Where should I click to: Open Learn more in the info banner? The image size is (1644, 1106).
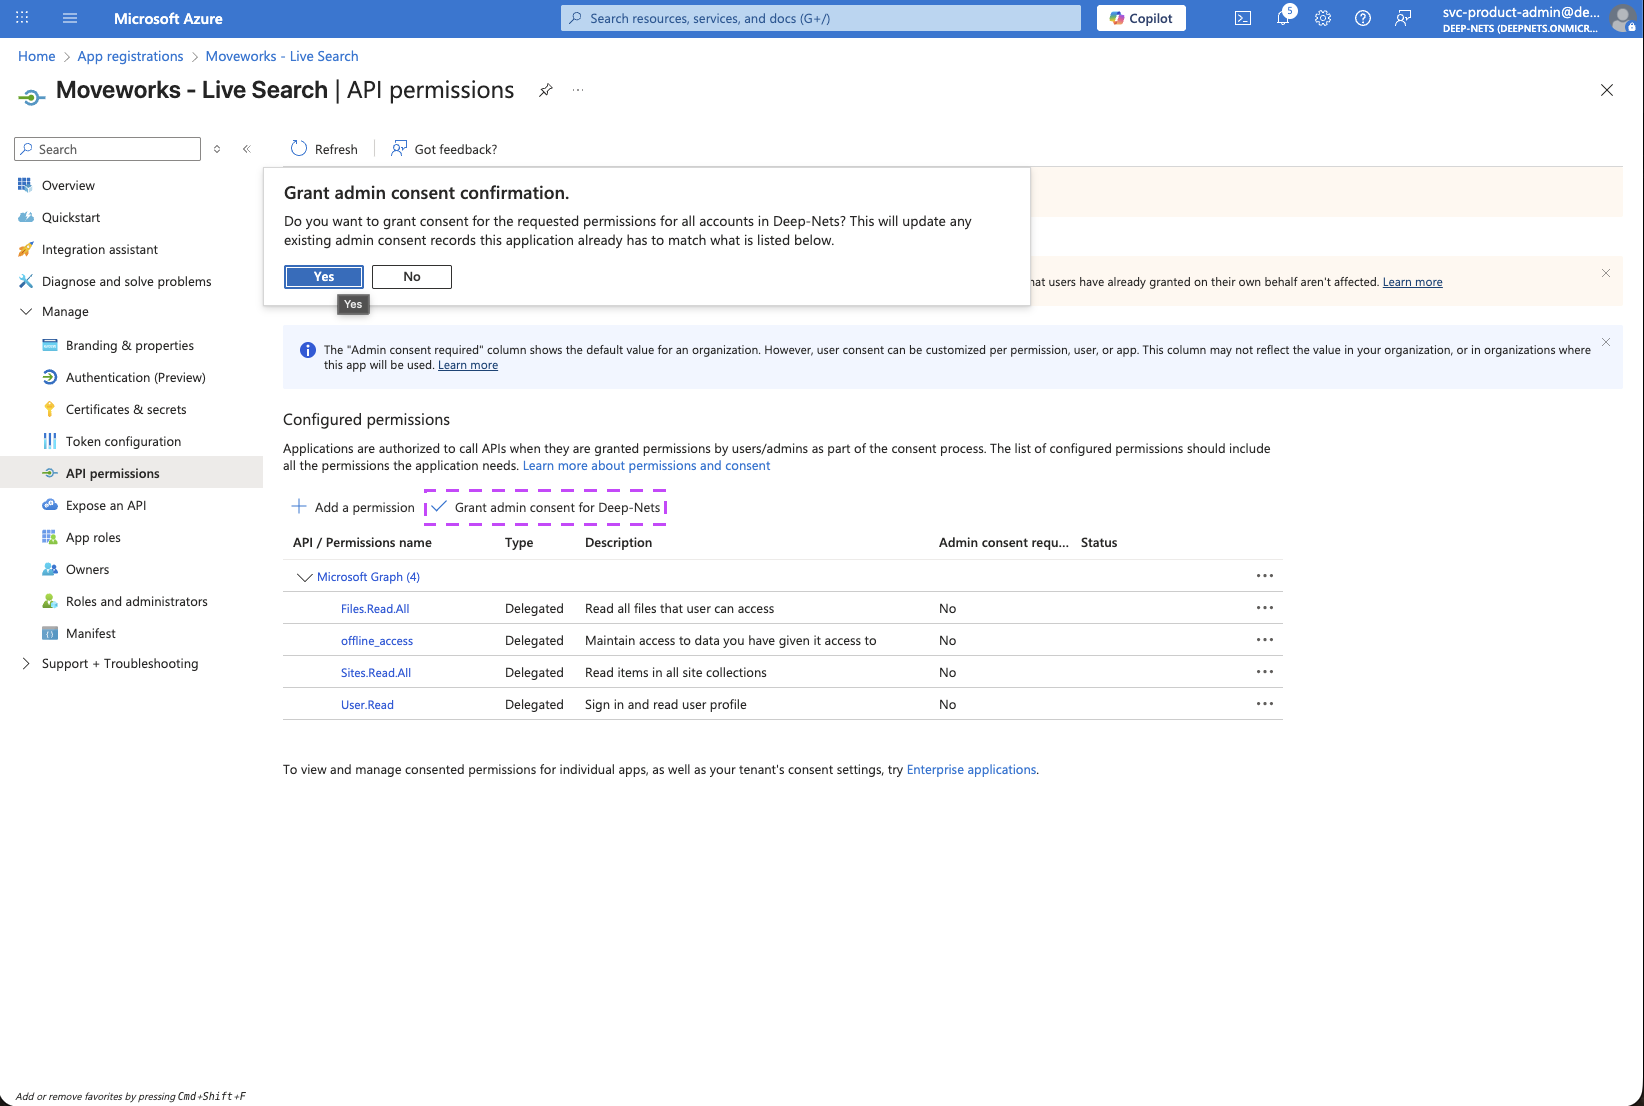pyautogui.click(x=468, y=365)
